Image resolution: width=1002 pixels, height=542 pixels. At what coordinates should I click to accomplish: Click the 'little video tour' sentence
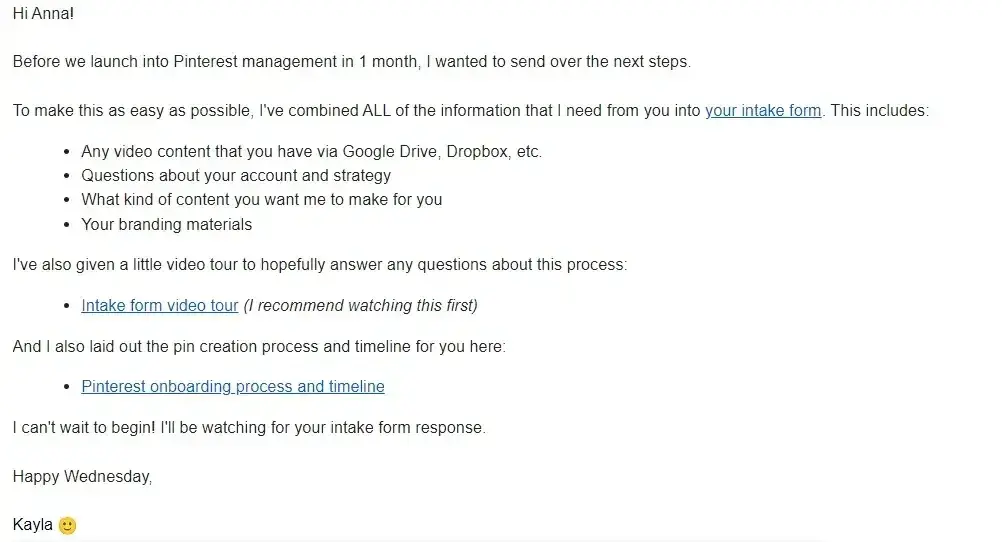click(x=319, y=266)
